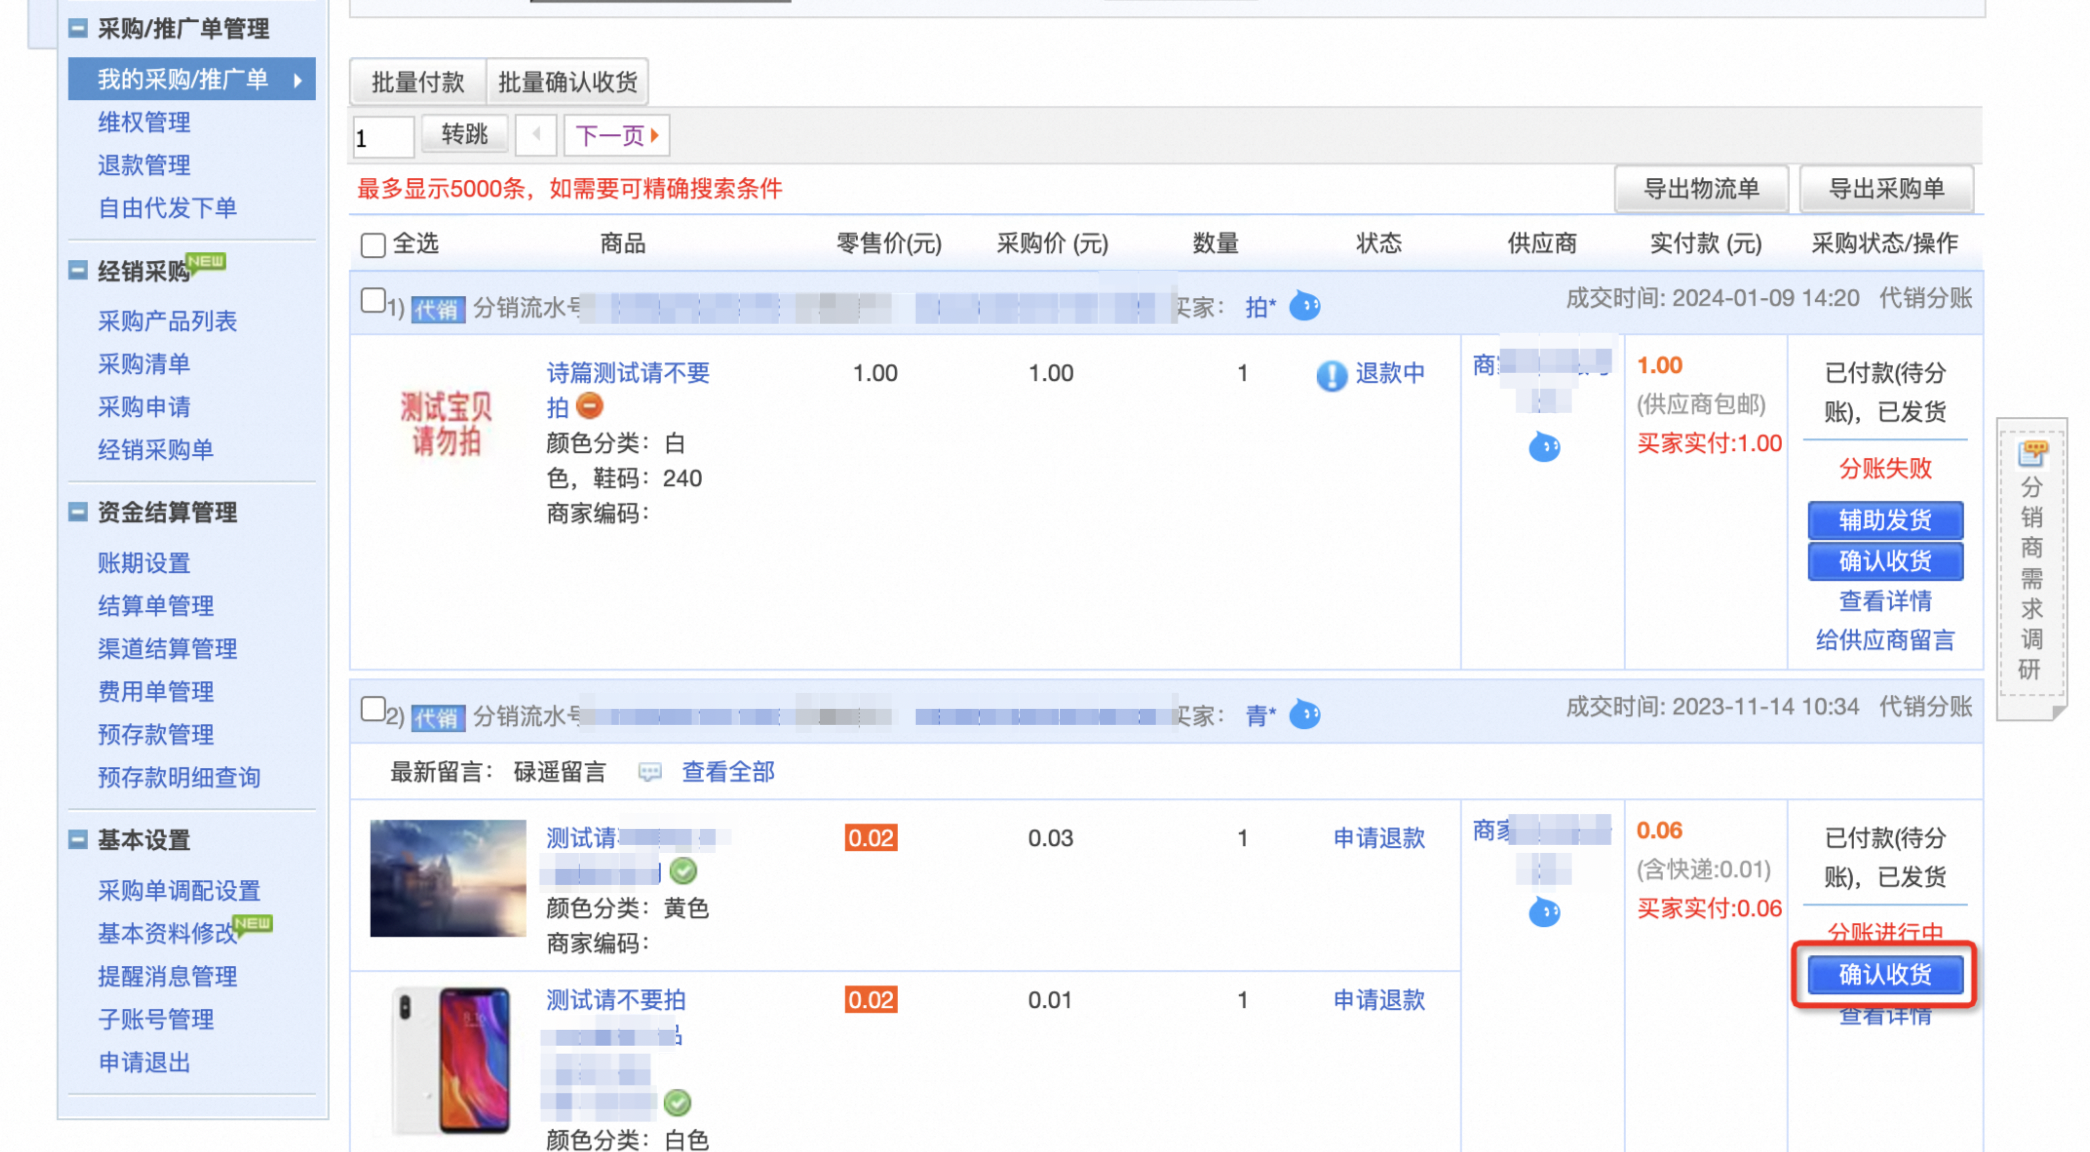Go to 采购清单
Screen dimensions: 2090x1152
coord(144,364)
